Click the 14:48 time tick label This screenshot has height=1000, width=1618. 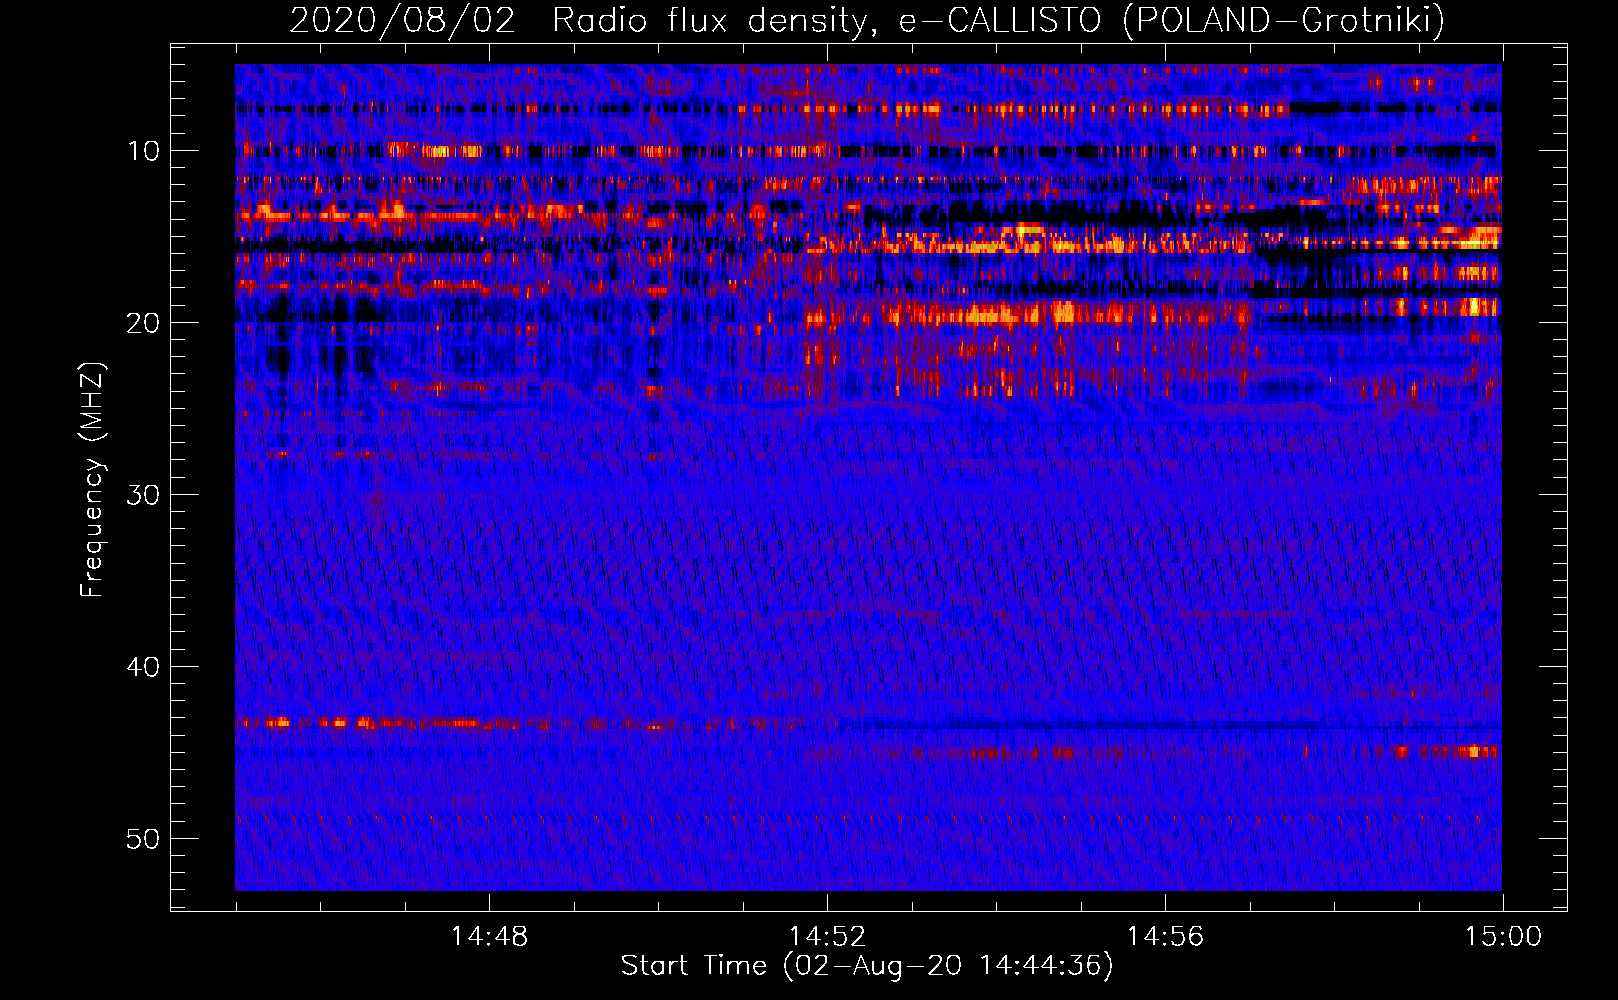[x=489, y=937]
